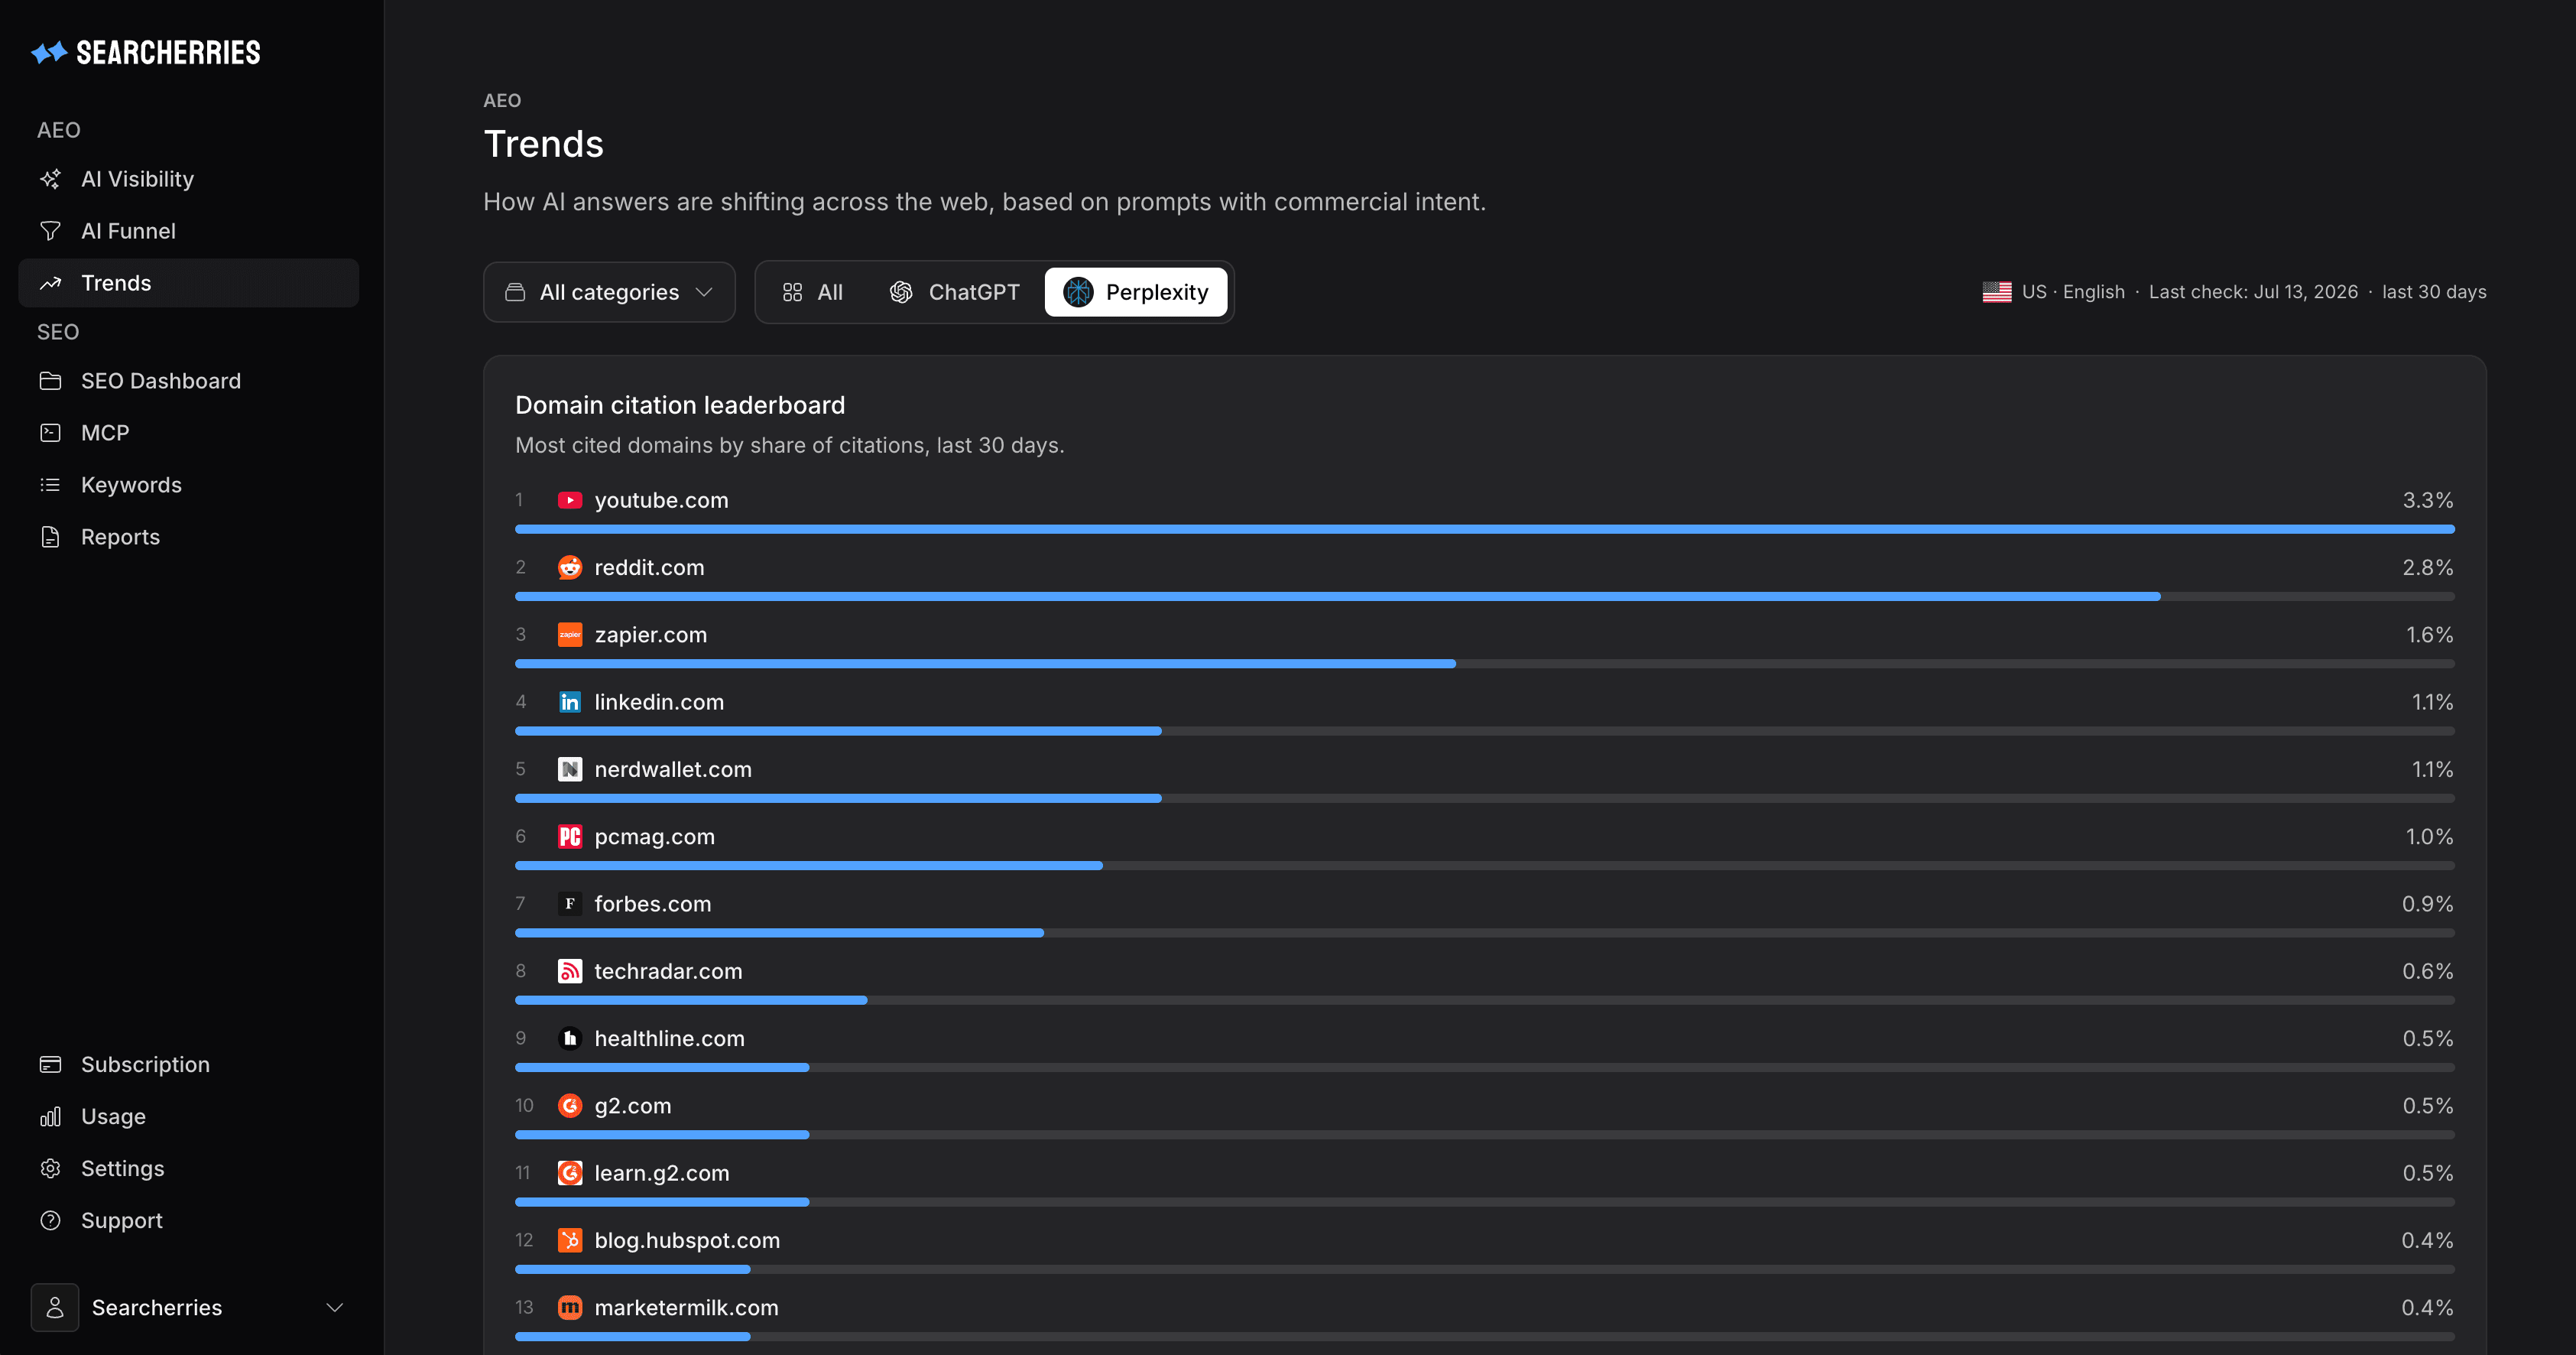Viewport: 2576px width, 1355px height.
Task: Click the favicon beside the g2.com domain name
Action: [570, 1105]
